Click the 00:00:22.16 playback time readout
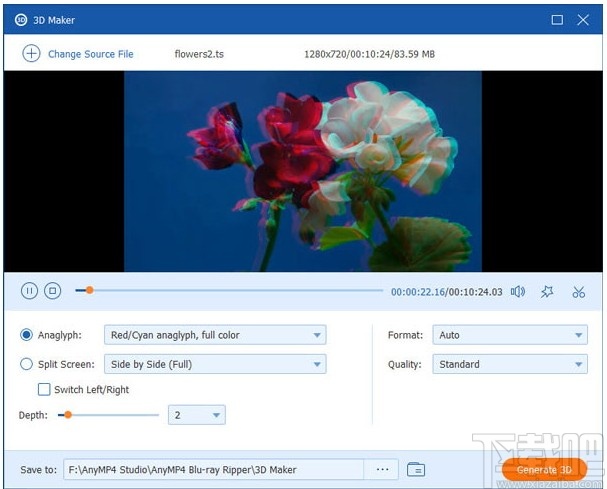This screenshot has height=489, width=607. 418,292
